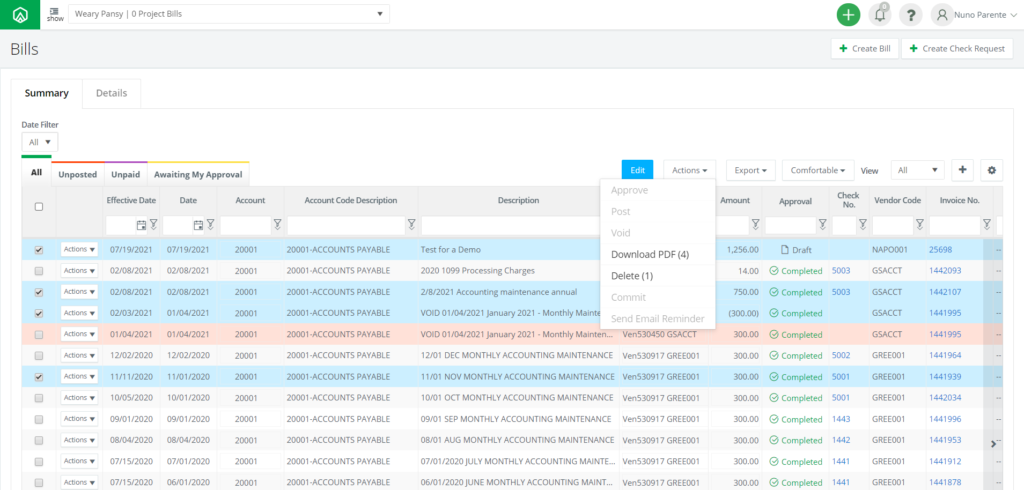Click the Invoice No. filter funnel icon

986,225
